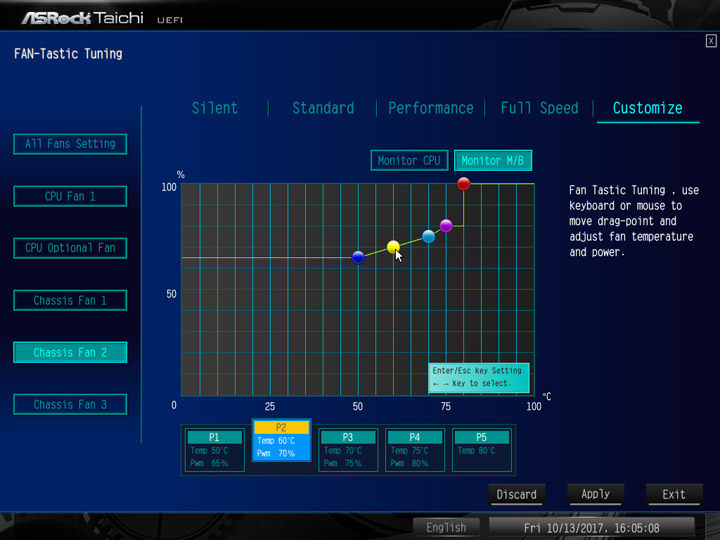The image size is (720, 540).
Task: Choose the Performance fan profile
Action: pyautogui.click(x=430, y=108)
